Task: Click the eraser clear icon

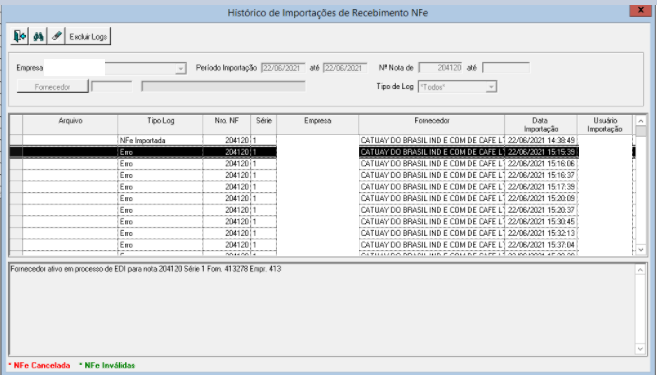Action: [x=57, y=36]
